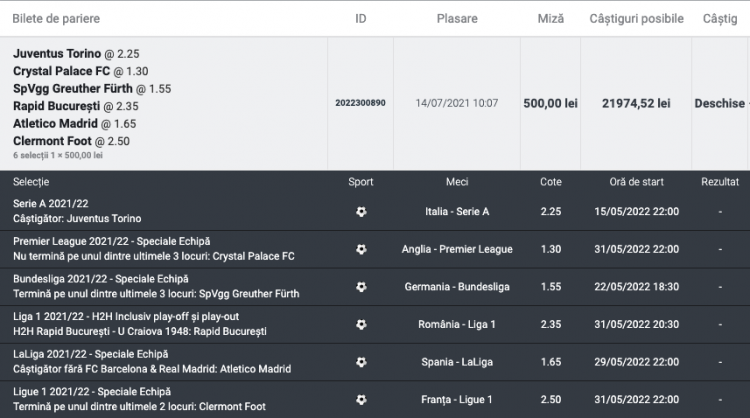The image size is (750, 418).
Task: Click the football icon in the Atletico Madrid row
Action: coord(361,362)
